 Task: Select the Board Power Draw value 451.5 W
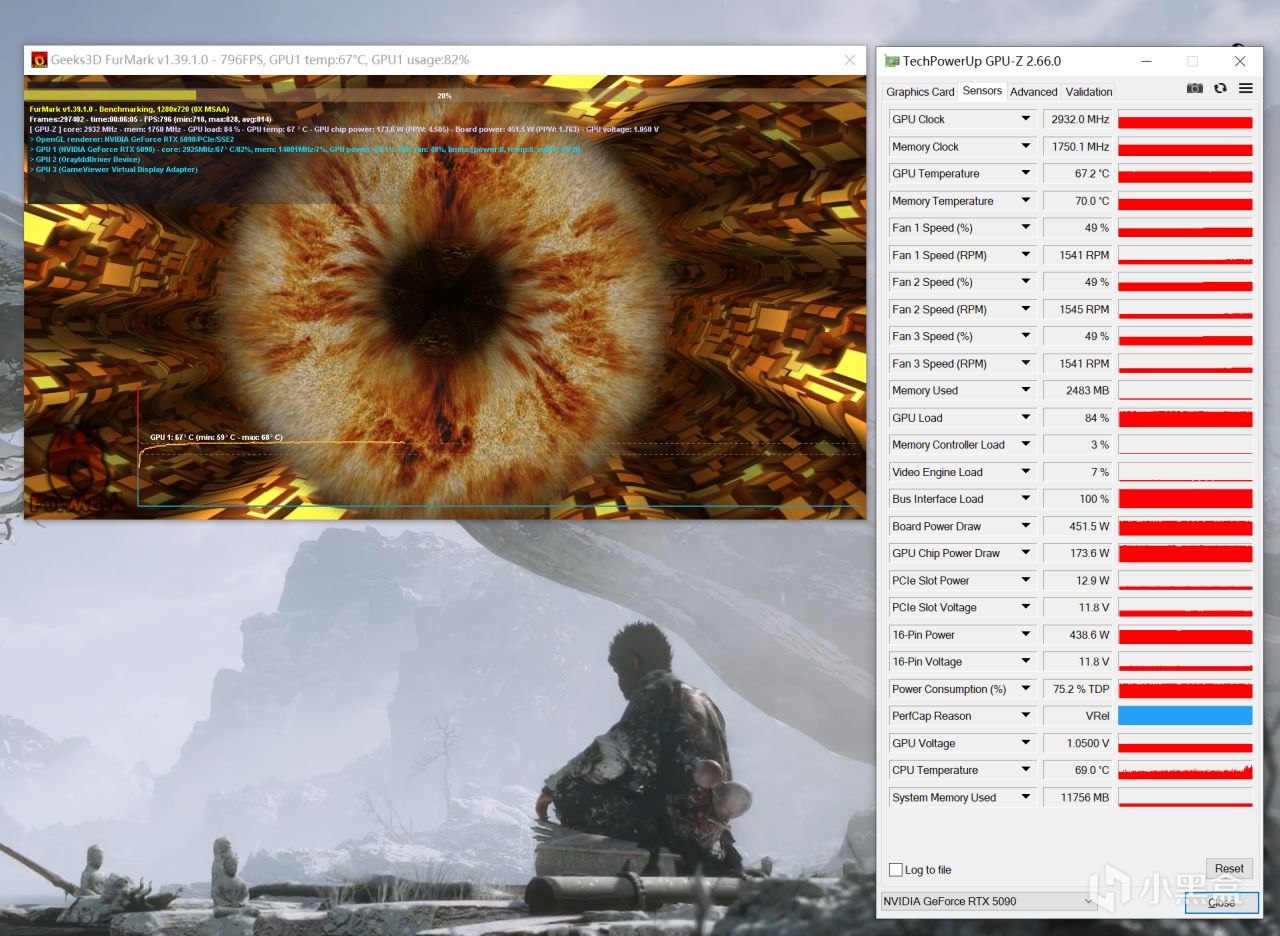click(1078, 526)
